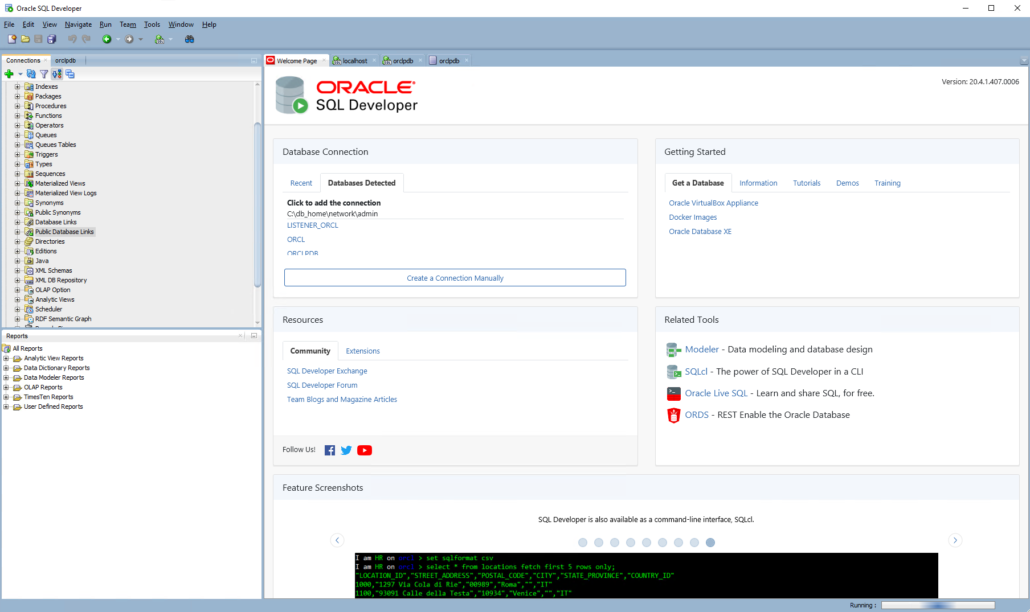
Task: Select the Databases Detected tab
Action: [x=361, y=183]
